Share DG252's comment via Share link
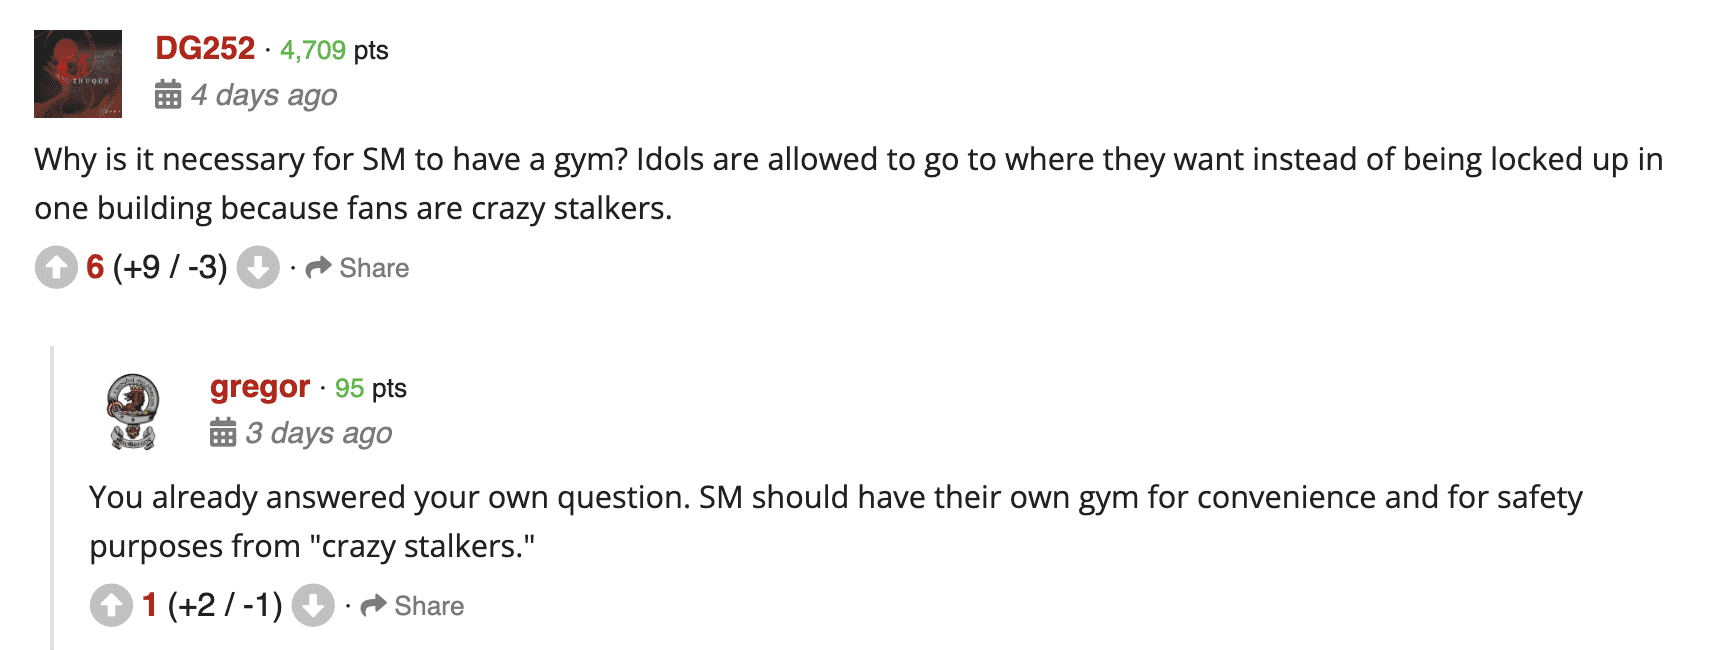 pyautogui.click(x=374, y=267)
